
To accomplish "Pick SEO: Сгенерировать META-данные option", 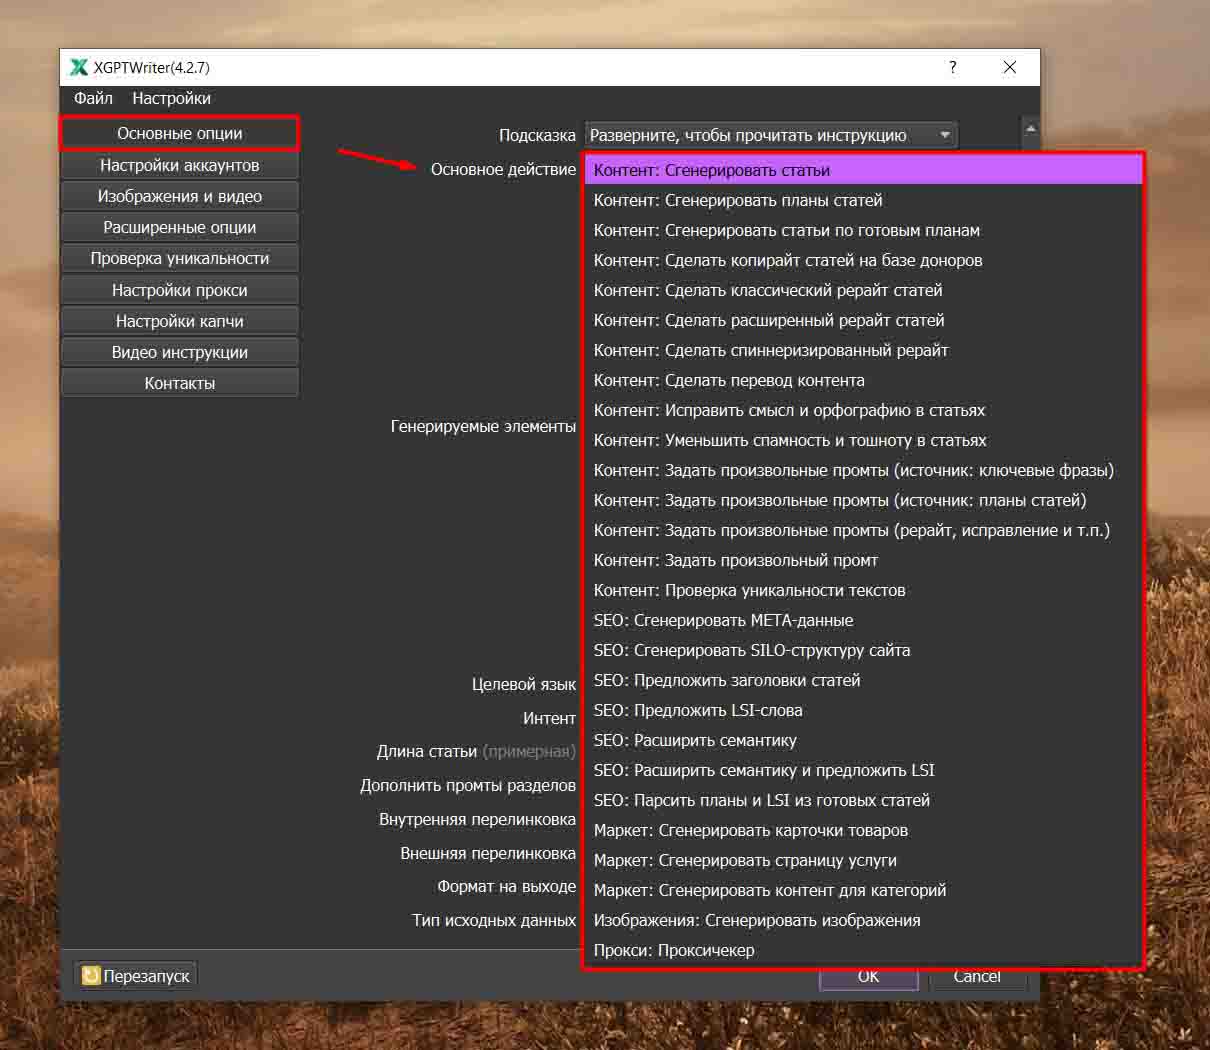I will click(723, 620).
